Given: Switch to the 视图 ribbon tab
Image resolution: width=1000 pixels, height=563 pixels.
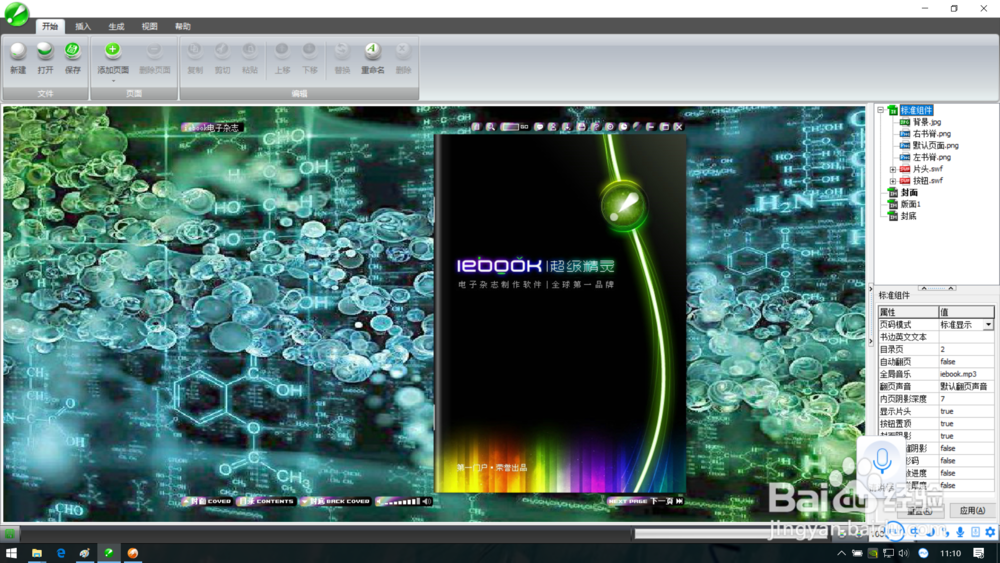Looking at the screenshot, I should (x=149, y=26).
